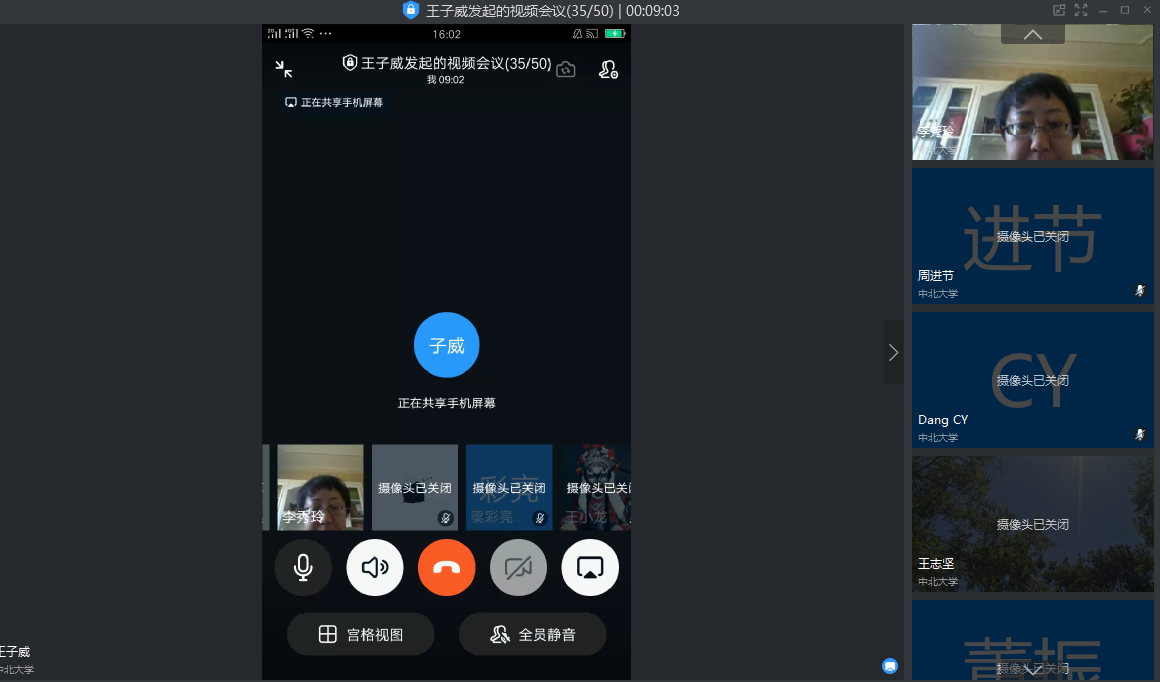Viewport: 1160px width, 682px height.
Task: Minimize the call view with shrink arrows
Action: [284, 68]
